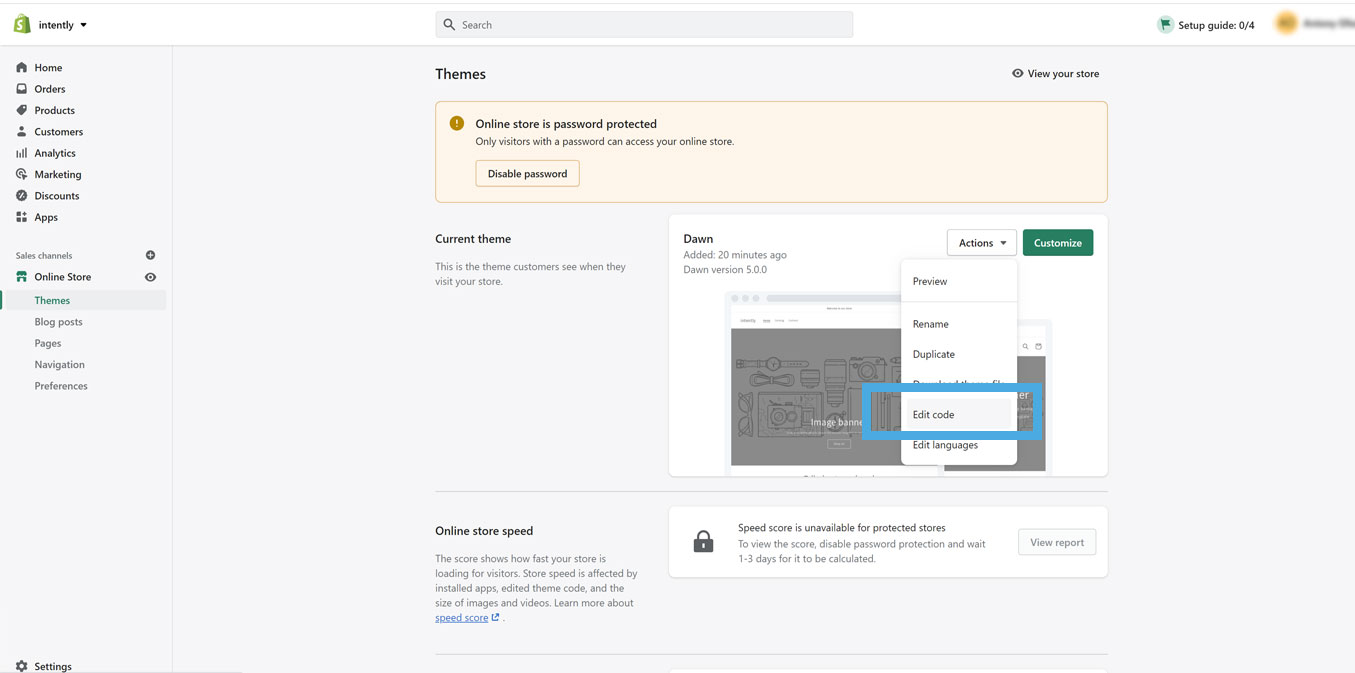This screenshot has width=1355, height=673.
Task: Open the Home icon in the sidebar
Action: pyautogui.click(x=22, y=67)
